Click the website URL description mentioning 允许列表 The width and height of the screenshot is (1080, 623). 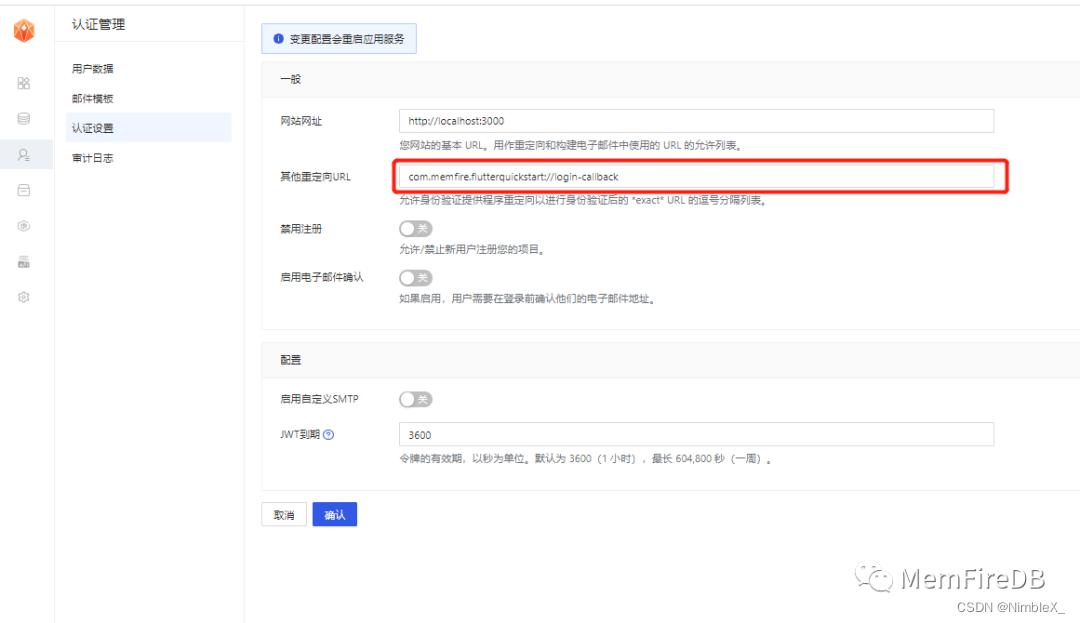point(571,145)
